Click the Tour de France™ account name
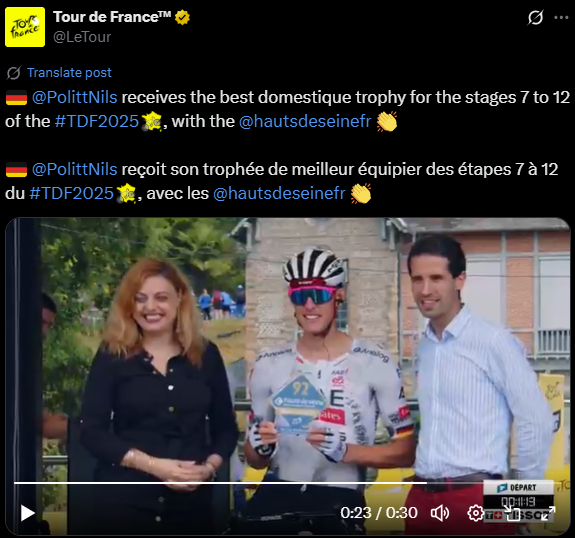575x538 pixels. coord(112,17)
